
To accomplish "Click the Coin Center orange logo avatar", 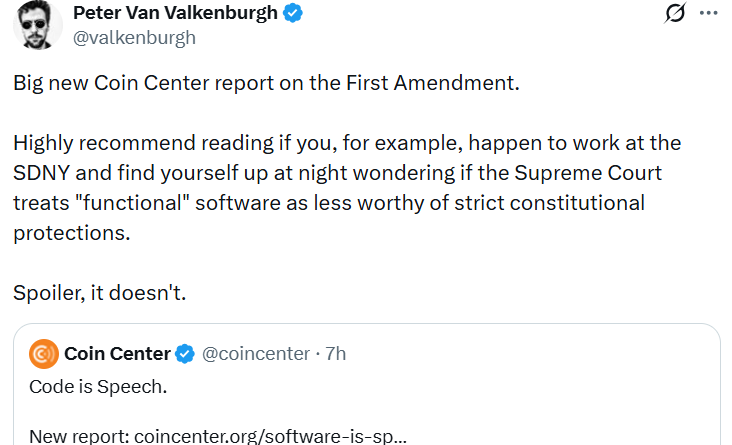I will (44, 354).
